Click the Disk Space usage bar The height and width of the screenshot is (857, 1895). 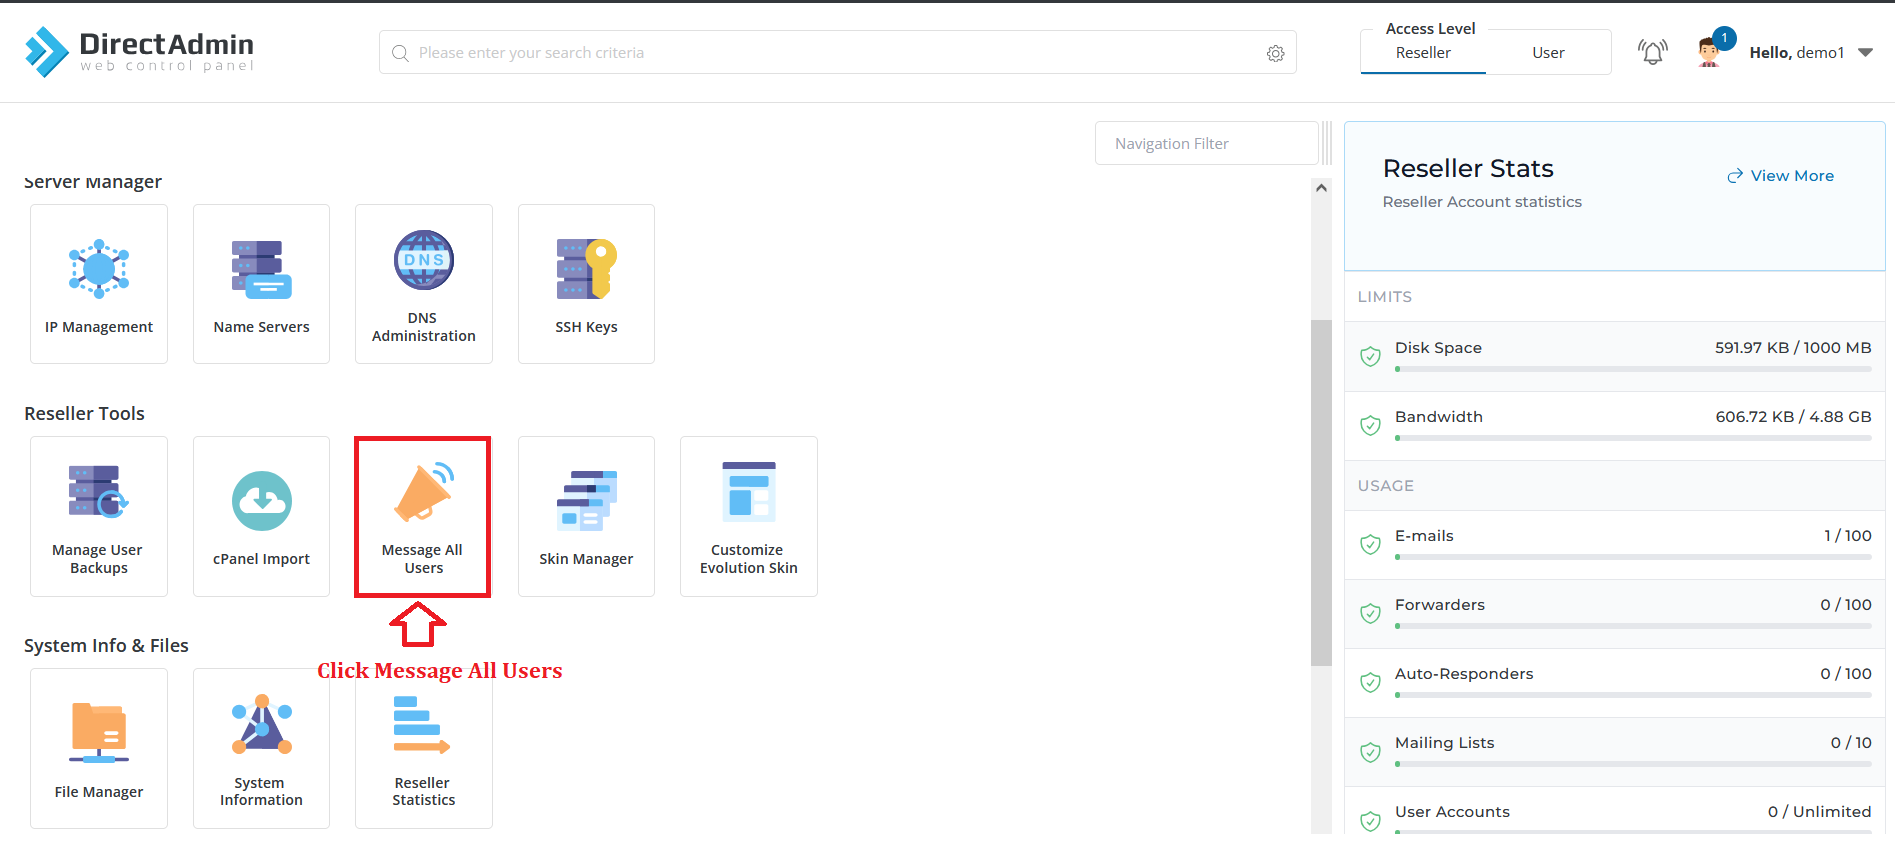[x=1633, y=369]
